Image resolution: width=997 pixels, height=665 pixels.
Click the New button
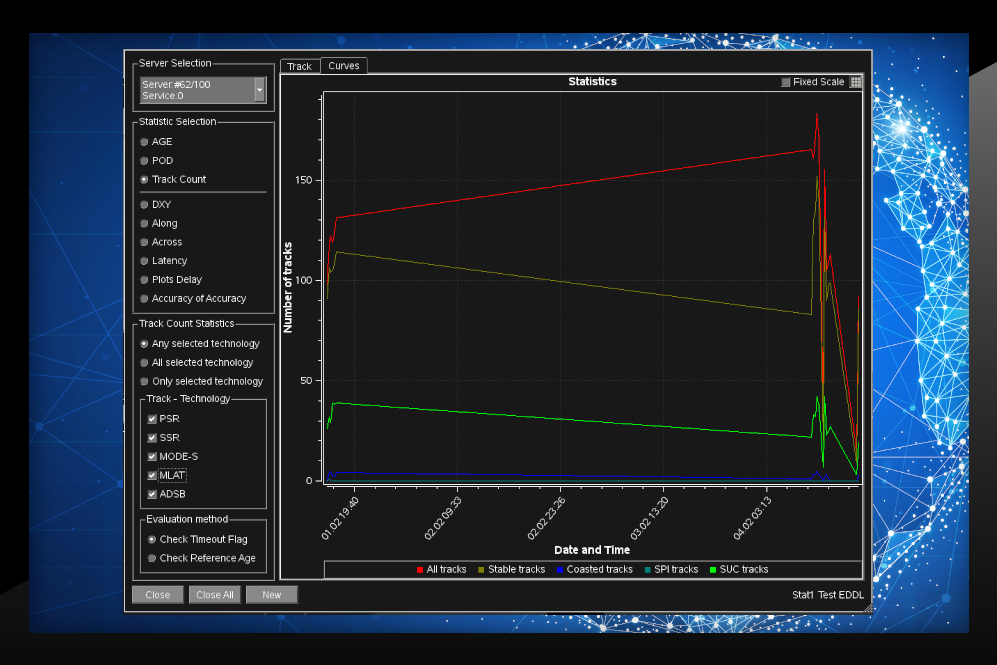coord(271,594)
